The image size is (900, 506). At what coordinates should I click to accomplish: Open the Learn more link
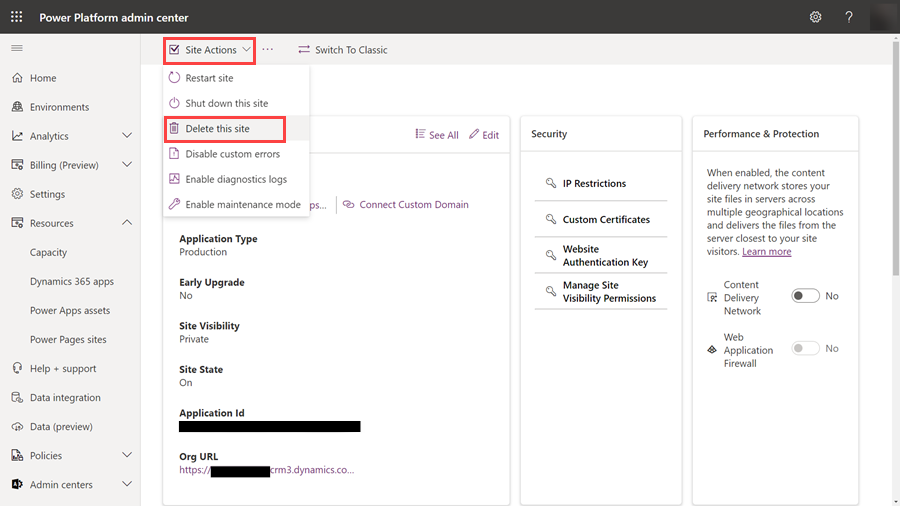point(766,251)
